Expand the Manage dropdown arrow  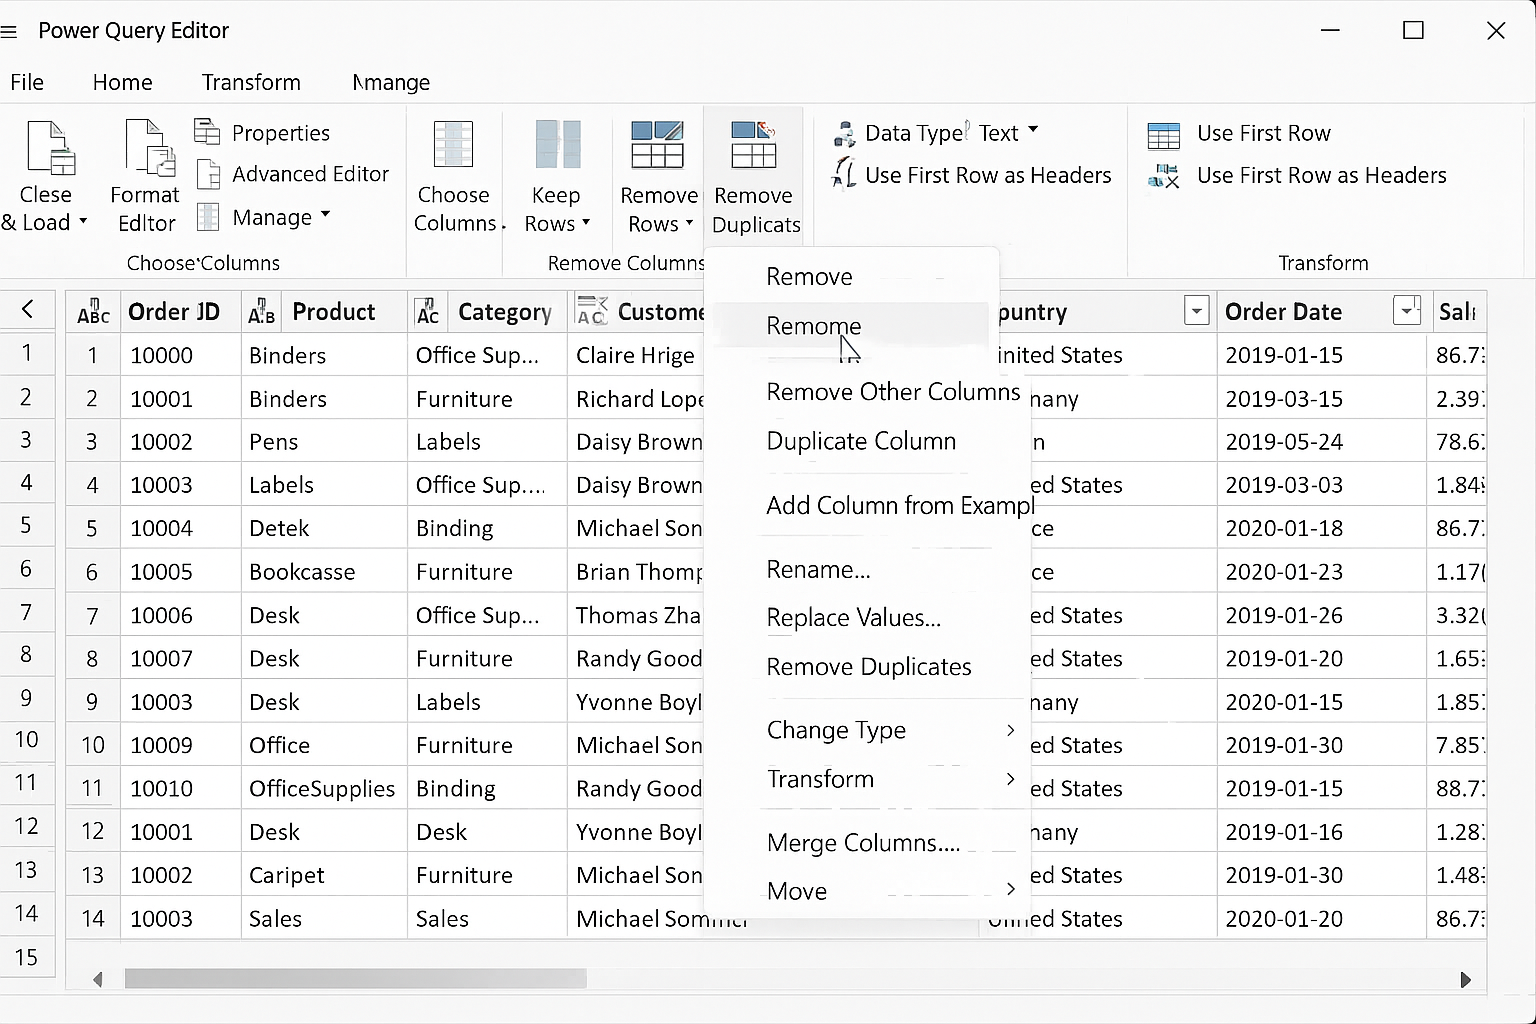coord(326,214)
